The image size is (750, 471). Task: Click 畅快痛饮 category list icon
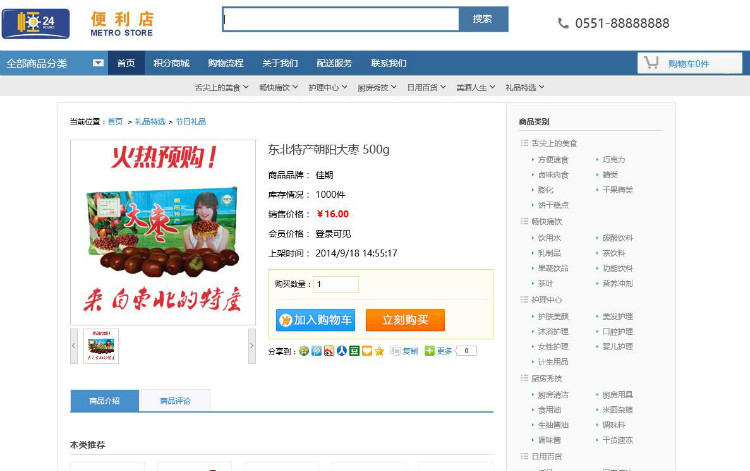524,221
